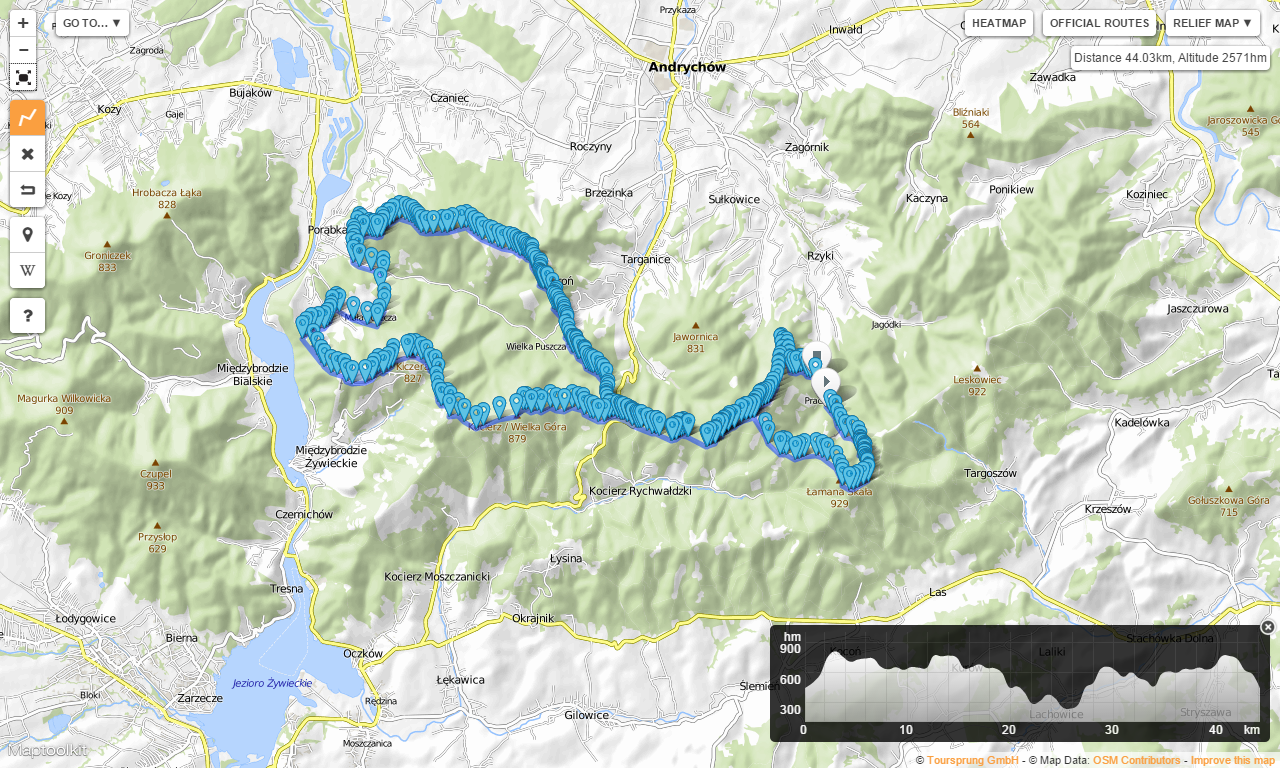Undo the last route point
The height and width of the screenshot is (768, 1280).
click(28, 189)
